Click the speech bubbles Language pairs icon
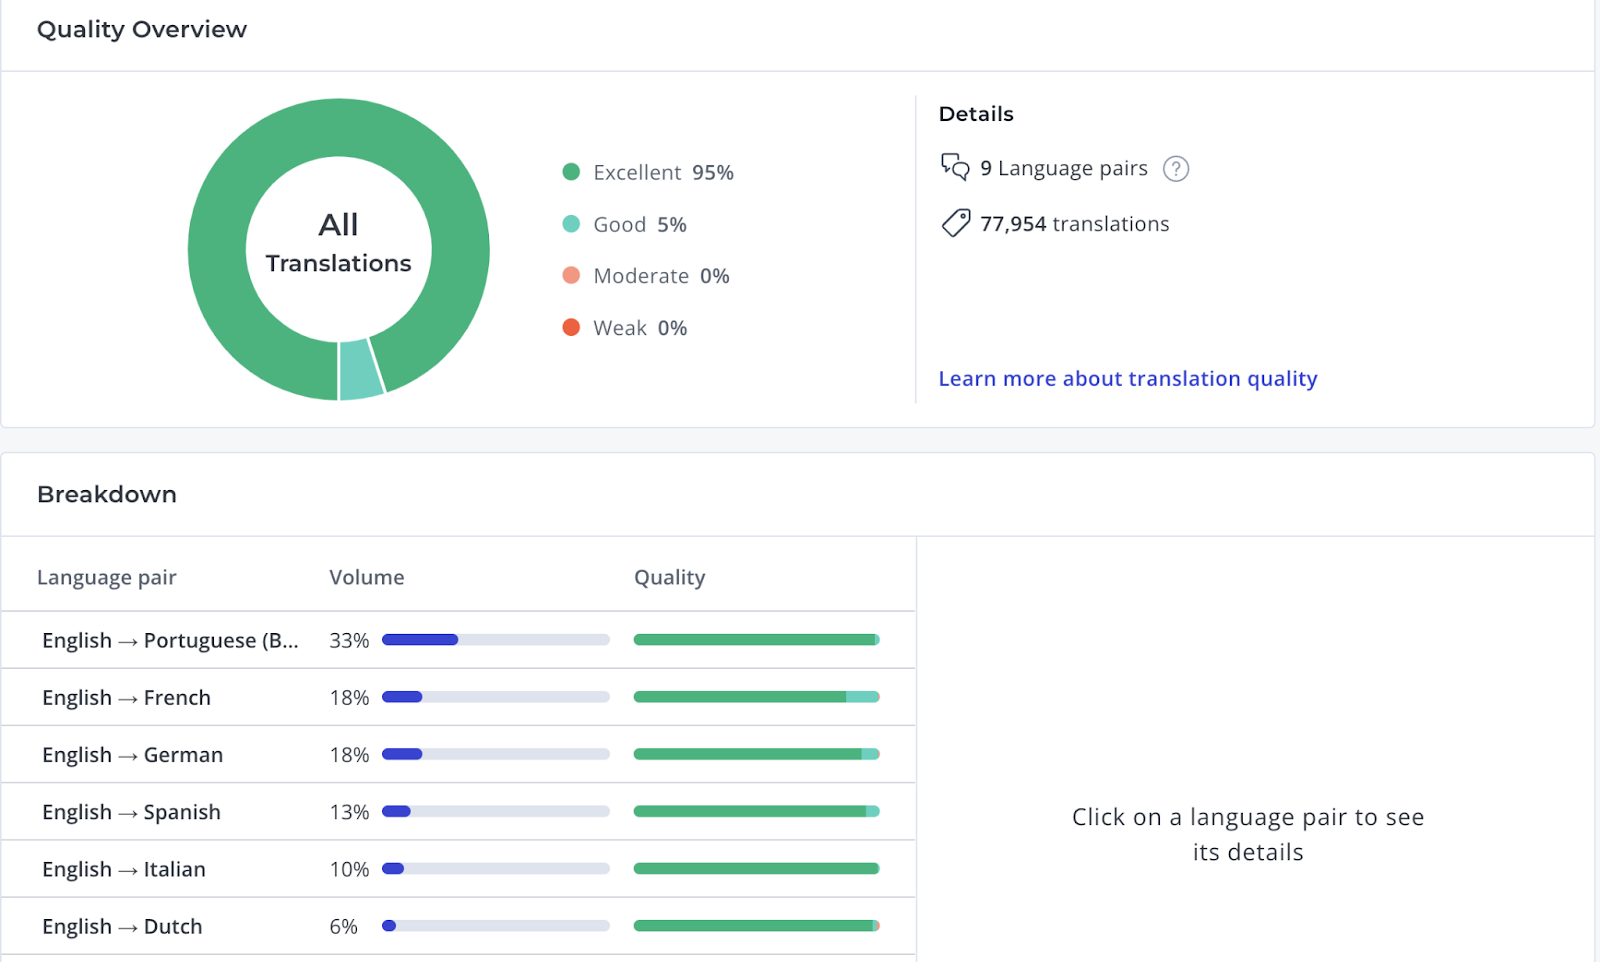The image size is (1600, 962). tap(955, 167)
